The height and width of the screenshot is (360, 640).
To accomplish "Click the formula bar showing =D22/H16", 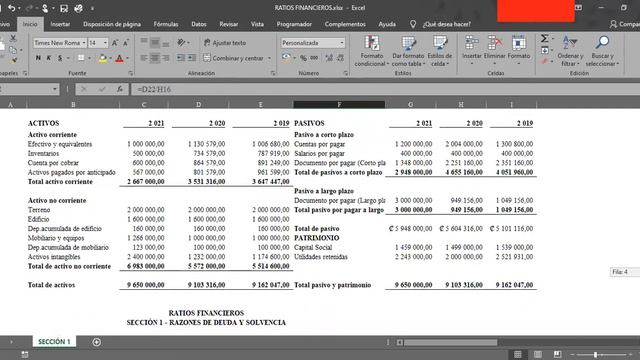I will click(x=384, y=89).
